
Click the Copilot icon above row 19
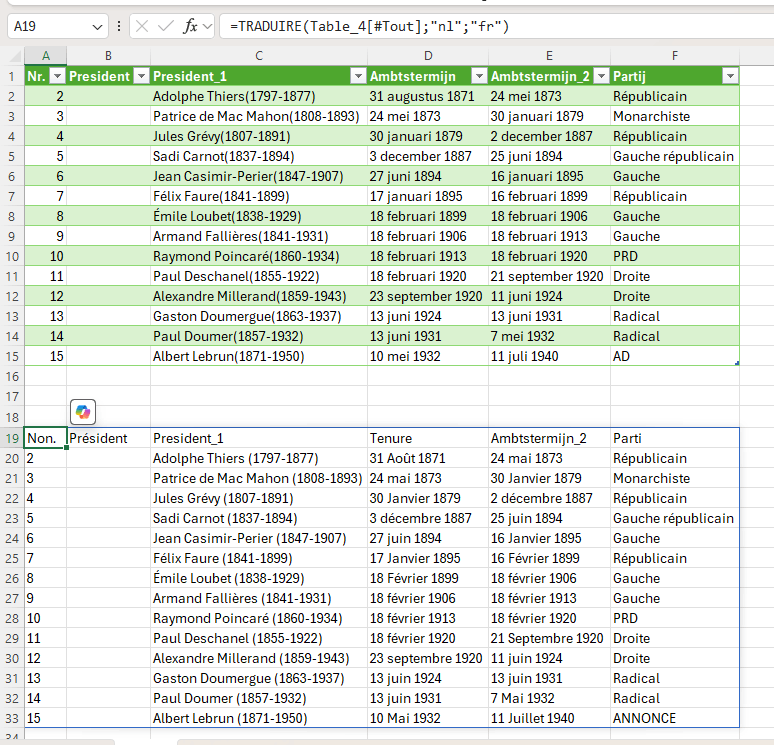83,412
